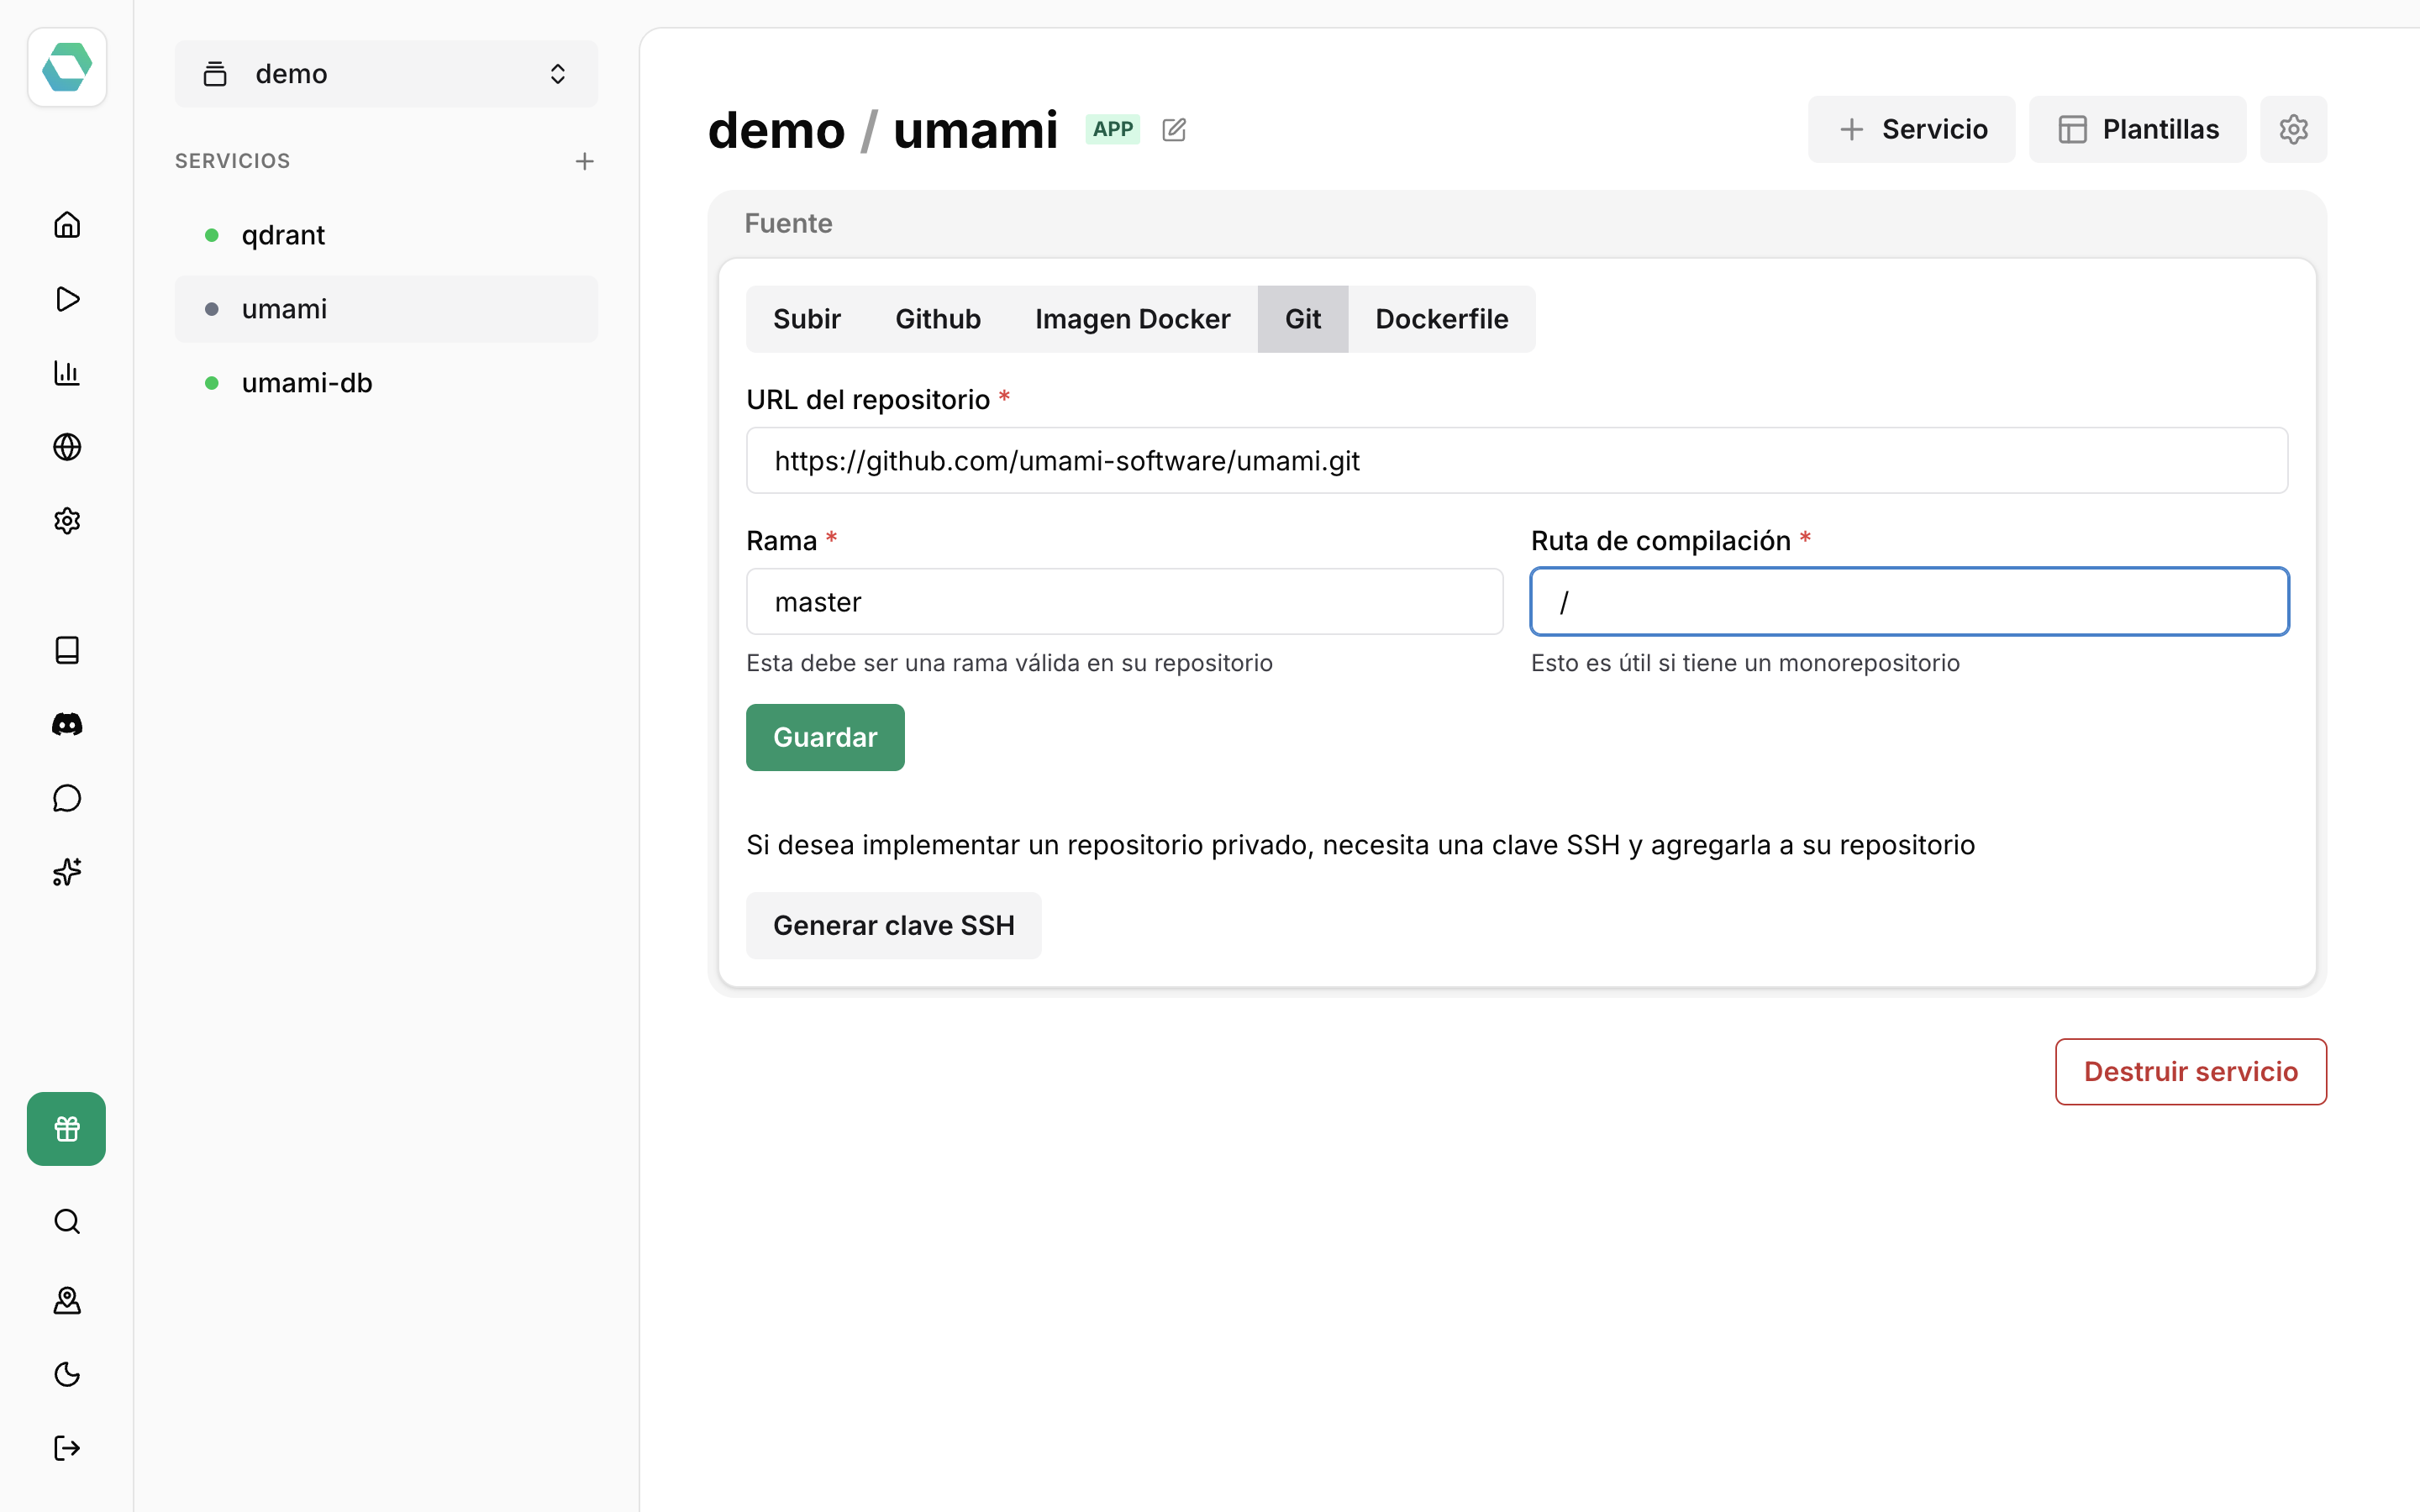Open the bar chart monitoring icon

pyautogui.click(x=67, y=373)
